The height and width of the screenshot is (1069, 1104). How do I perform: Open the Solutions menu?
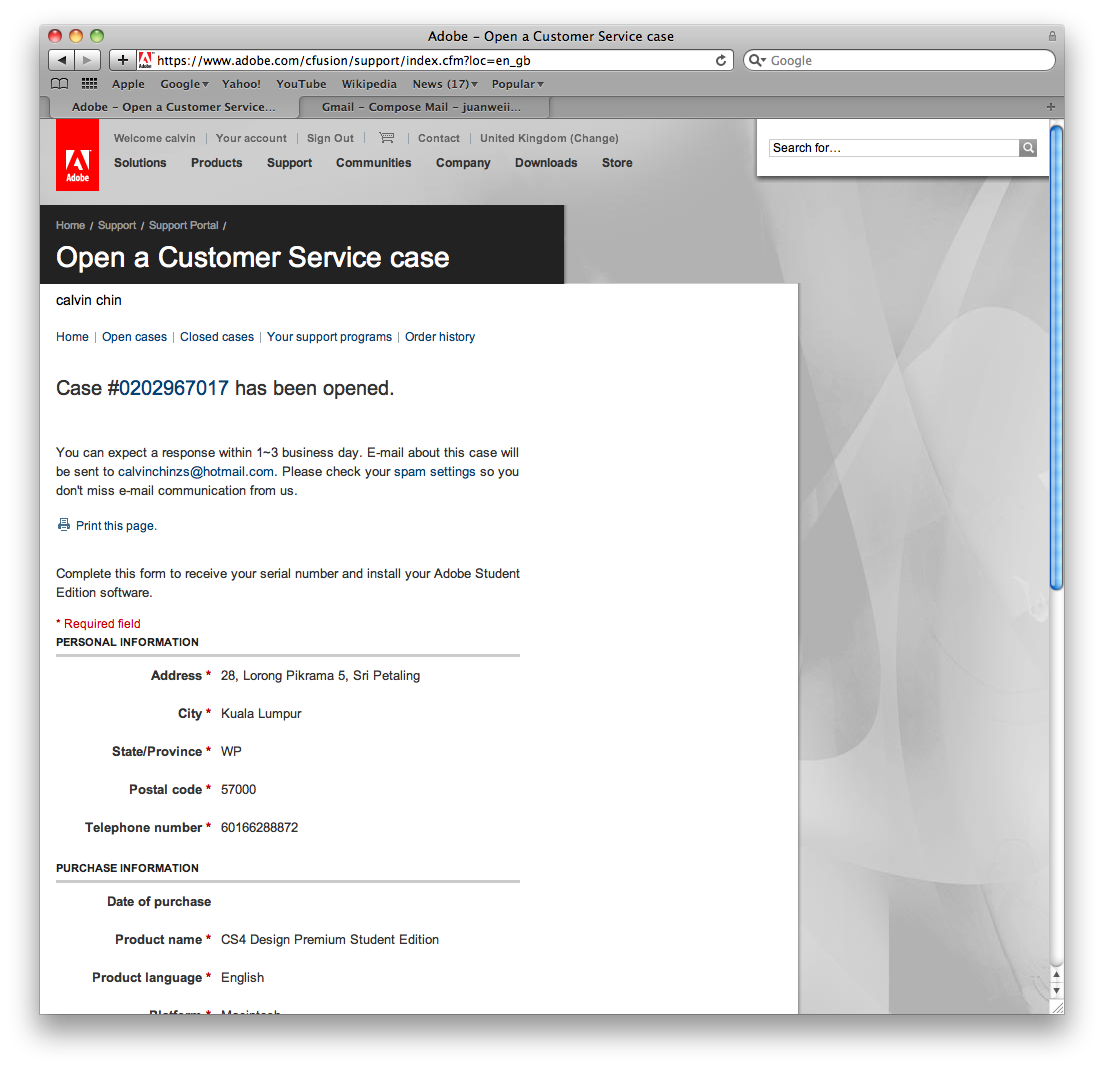pos(140,163)
